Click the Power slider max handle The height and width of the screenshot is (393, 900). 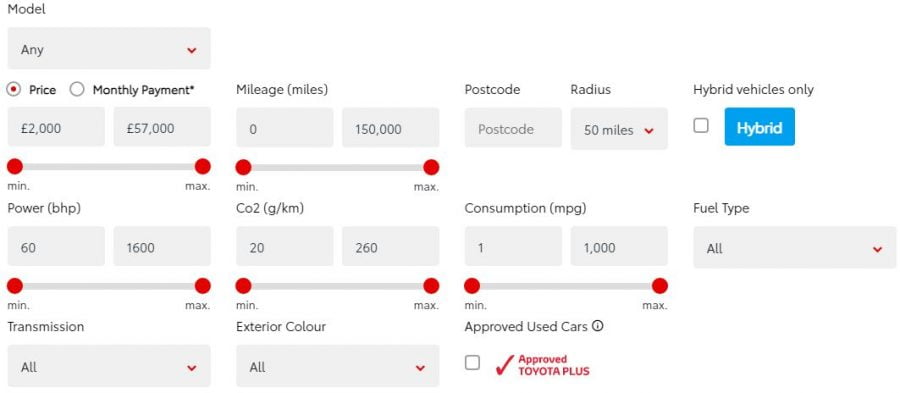pos(203,286)
